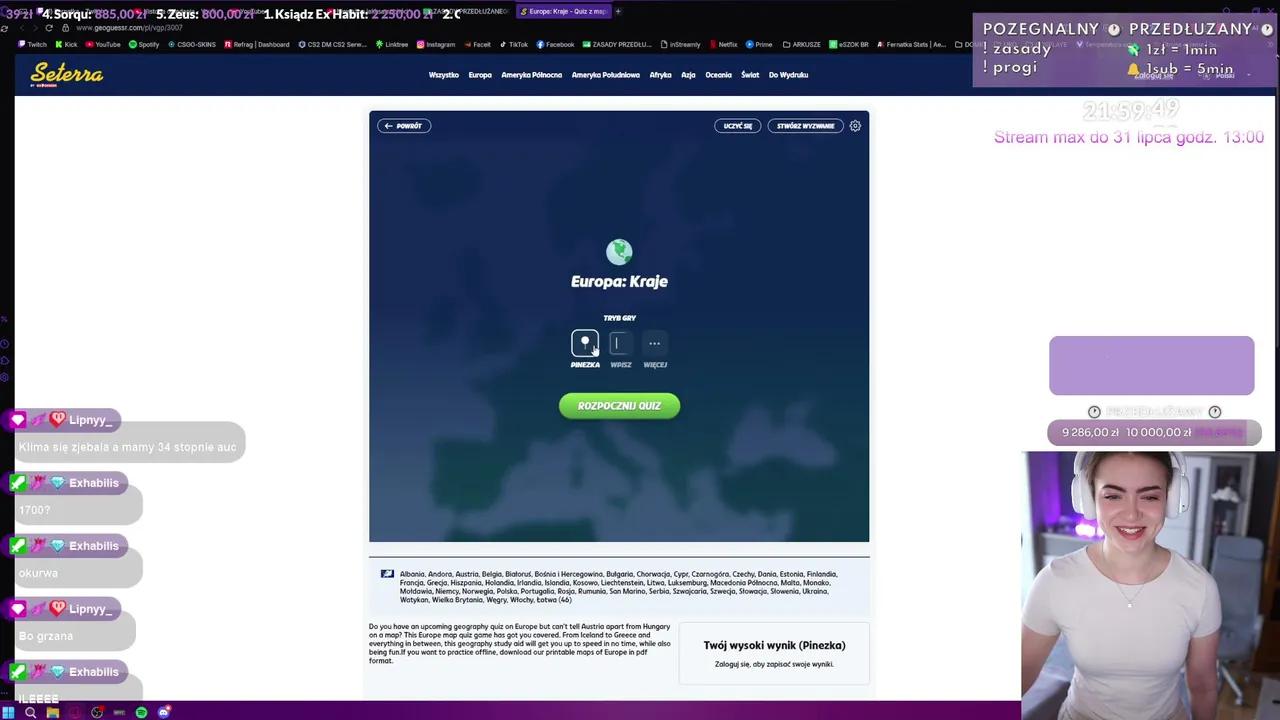Open the Facebook bookmark
This screenshot has width=1280, height=720.
[555, 45]
